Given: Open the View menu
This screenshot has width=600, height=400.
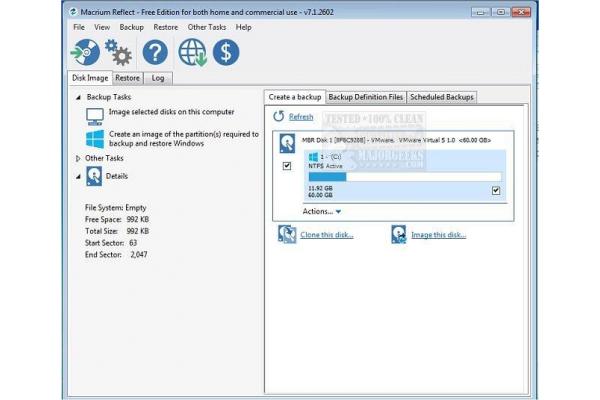Looking at the screenshot, I should pos(102,27).
